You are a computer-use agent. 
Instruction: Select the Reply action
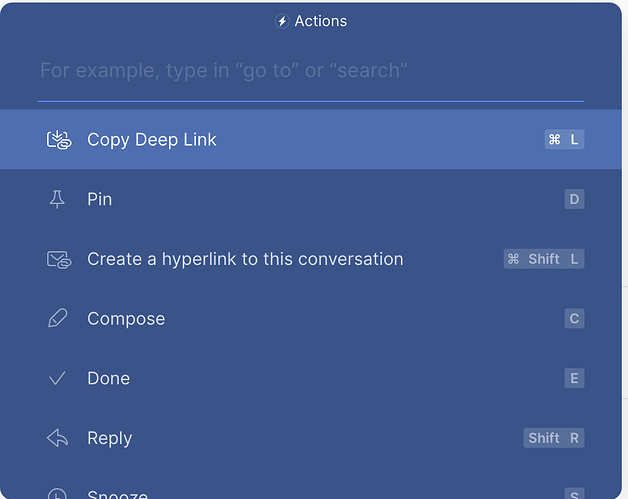coord(109,438)
